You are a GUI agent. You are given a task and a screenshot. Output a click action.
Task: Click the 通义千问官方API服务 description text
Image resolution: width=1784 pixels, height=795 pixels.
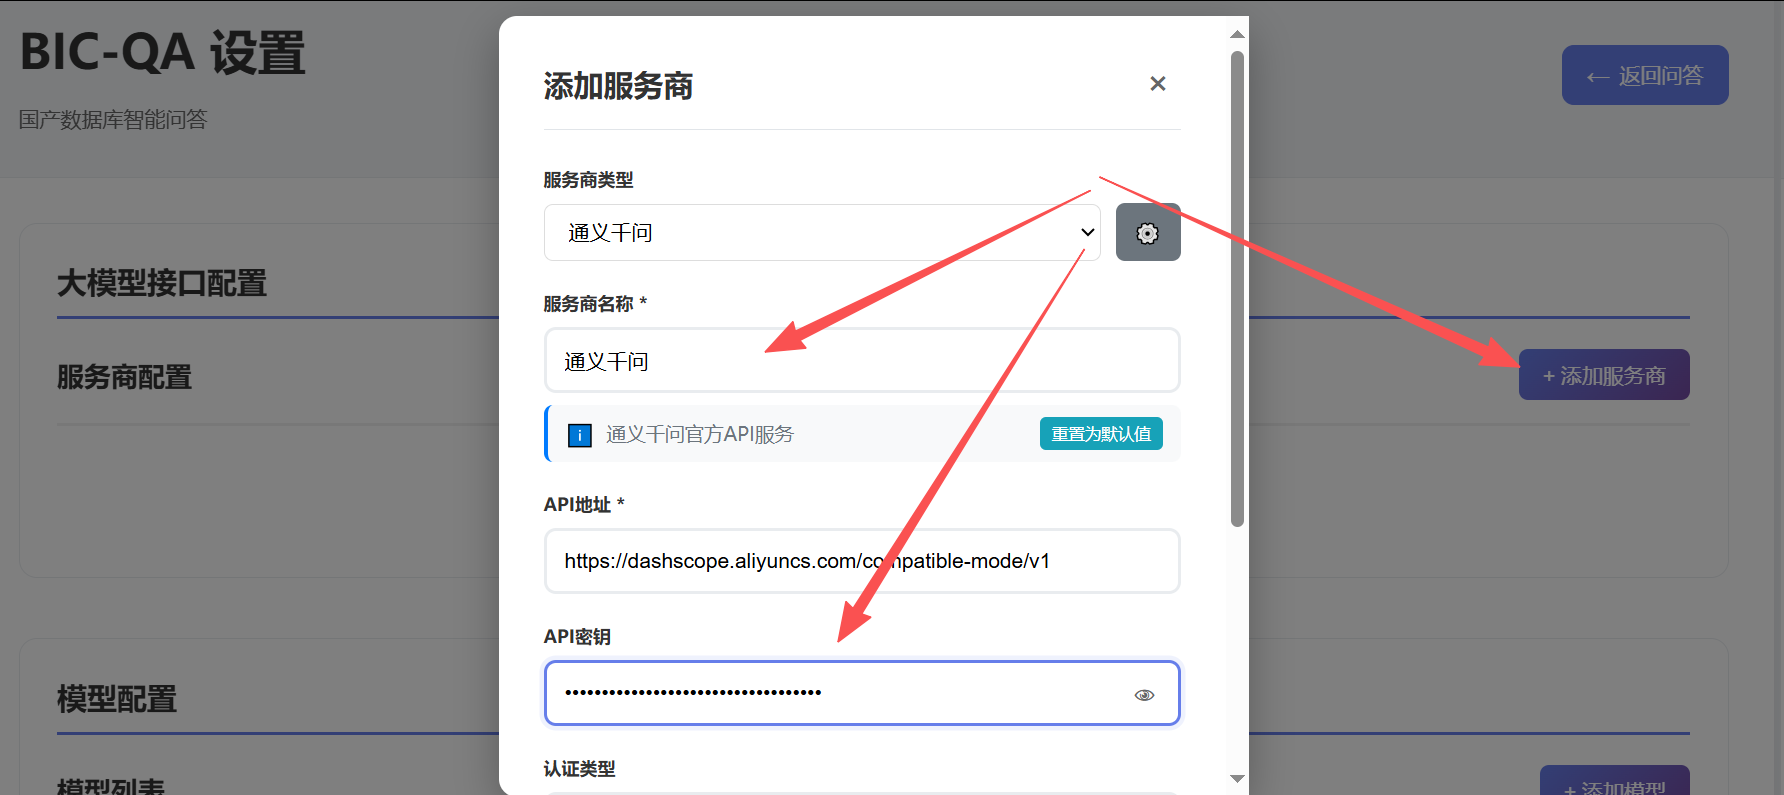pos(700,434)
